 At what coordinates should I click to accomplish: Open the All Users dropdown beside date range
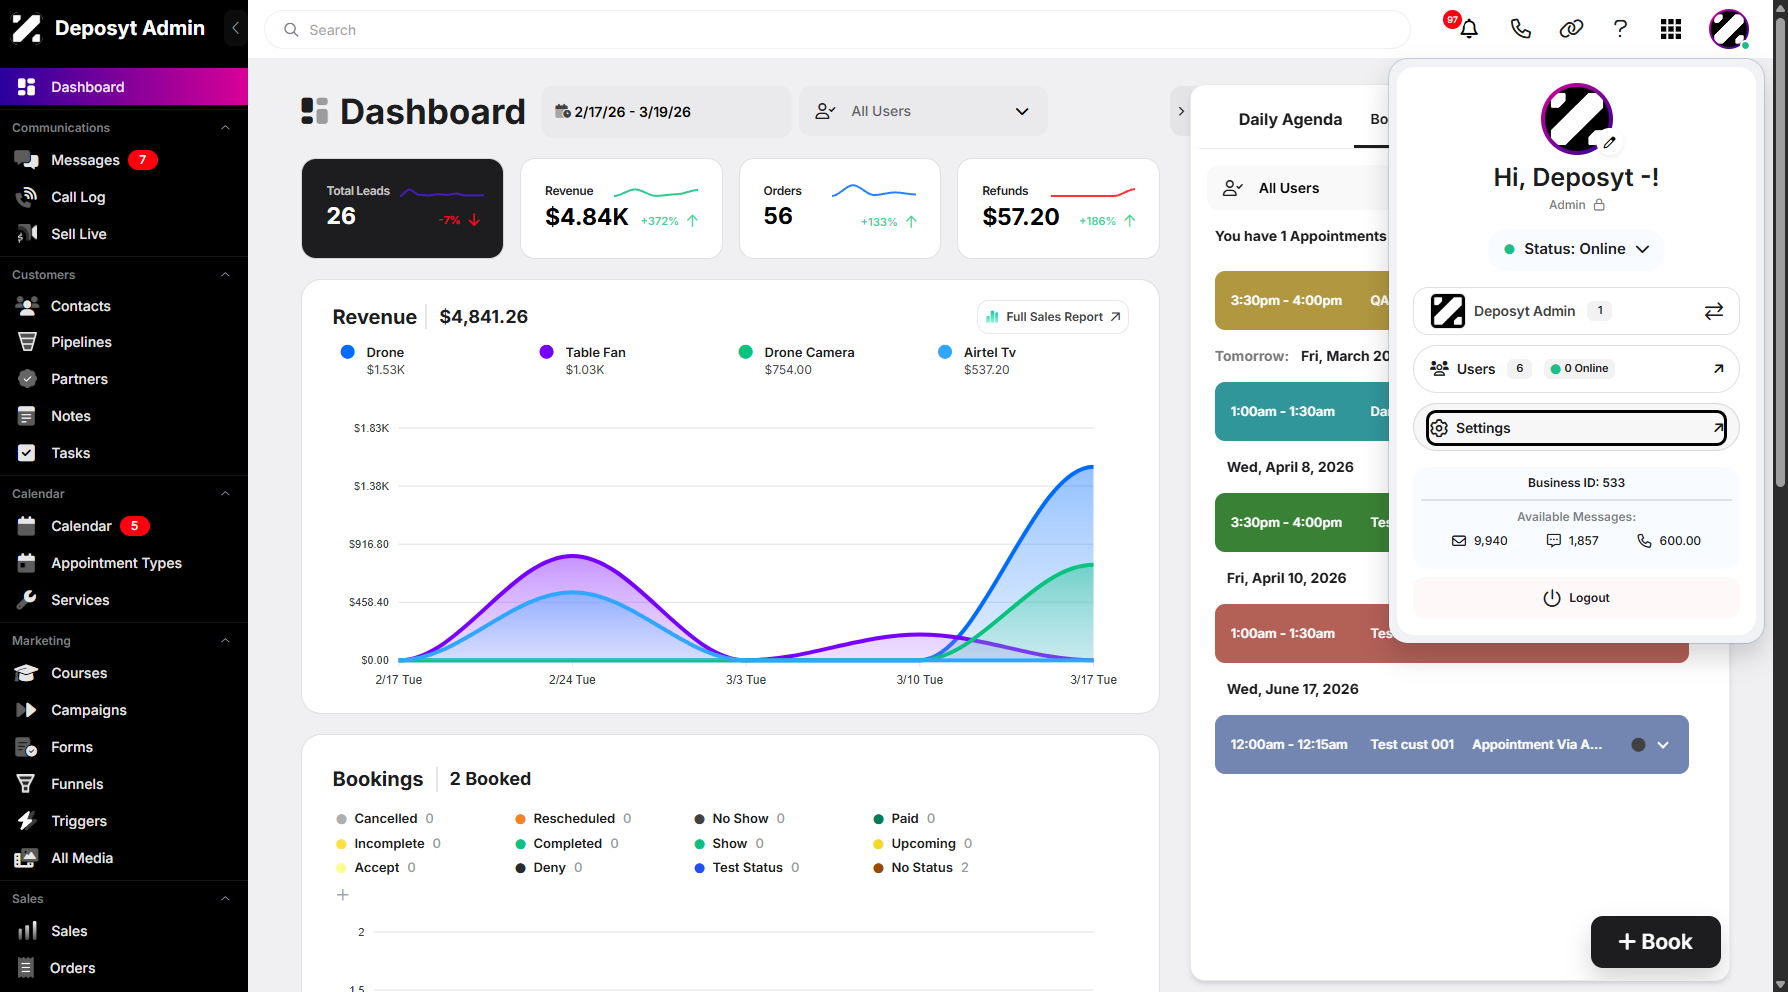[923, 111]
